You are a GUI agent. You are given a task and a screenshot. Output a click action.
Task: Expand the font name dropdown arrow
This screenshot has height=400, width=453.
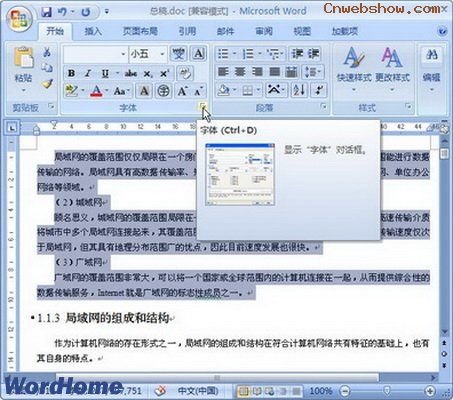click(123, 54)
